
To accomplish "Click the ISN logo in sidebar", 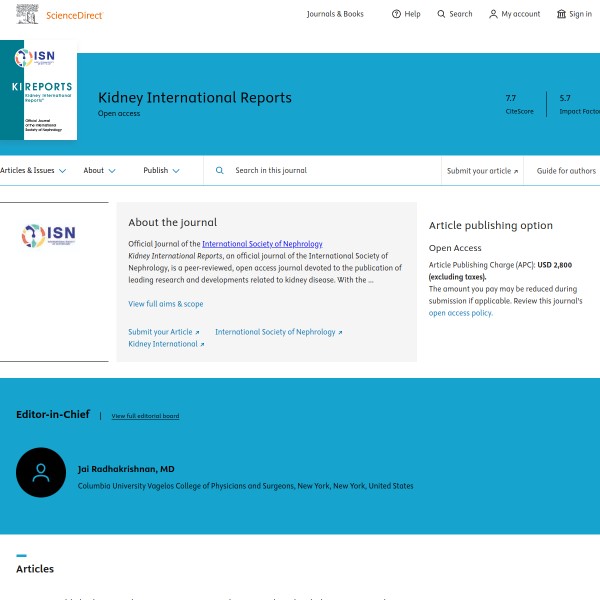I will coord(48,236).
